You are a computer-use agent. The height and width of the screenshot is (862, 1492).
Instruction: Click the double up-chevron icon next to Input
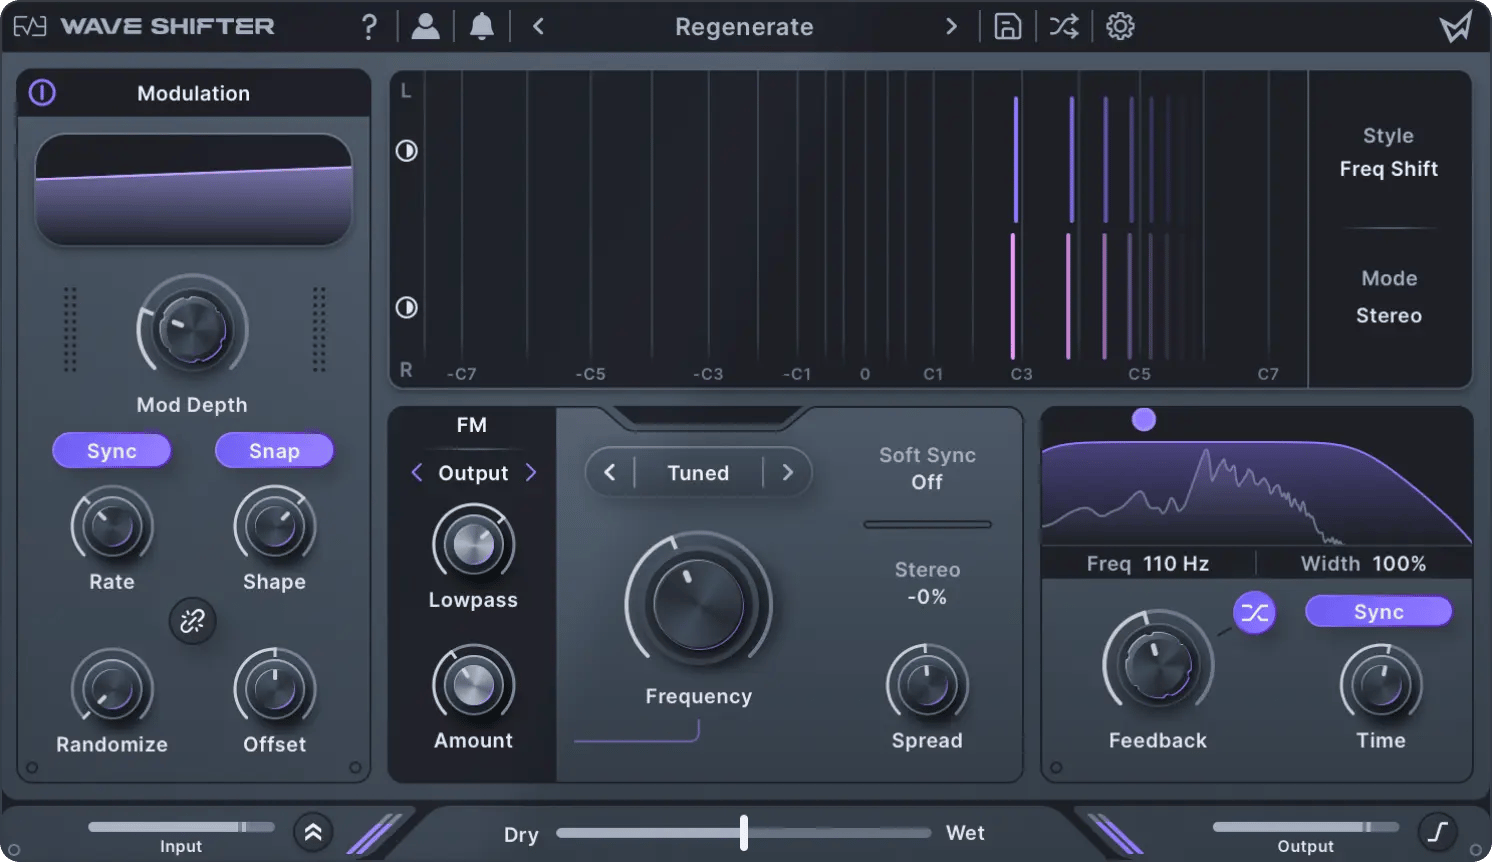pos(313,832)
